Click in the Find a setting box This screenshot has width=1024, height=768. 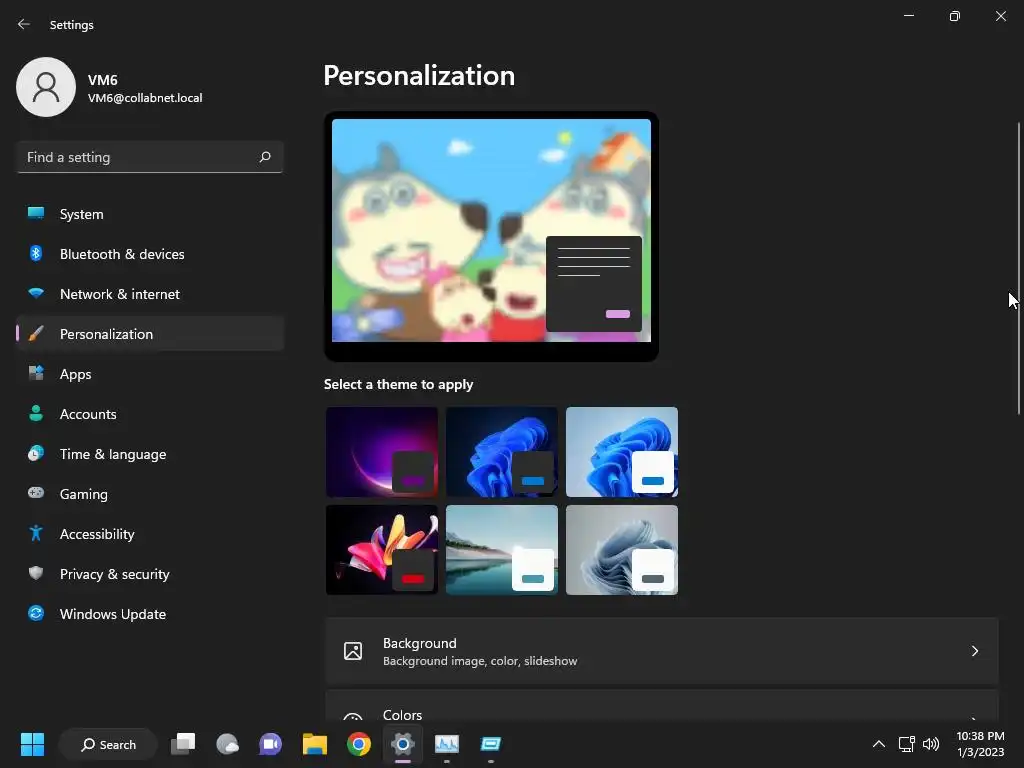coord(150,157)
